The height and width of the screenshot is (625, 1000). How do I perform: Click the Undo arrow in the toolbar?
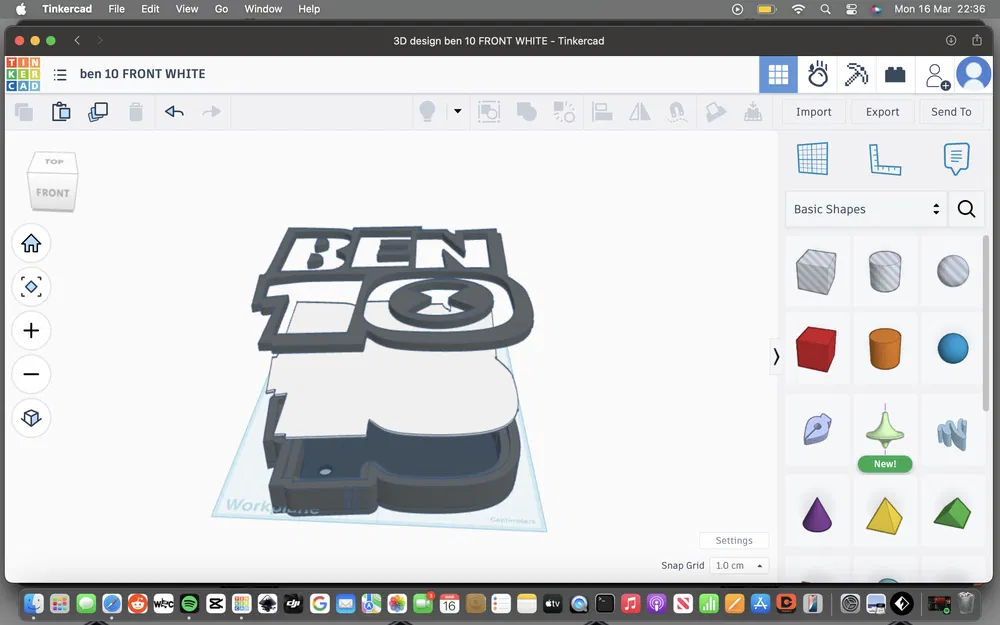[x=174, y=112]
